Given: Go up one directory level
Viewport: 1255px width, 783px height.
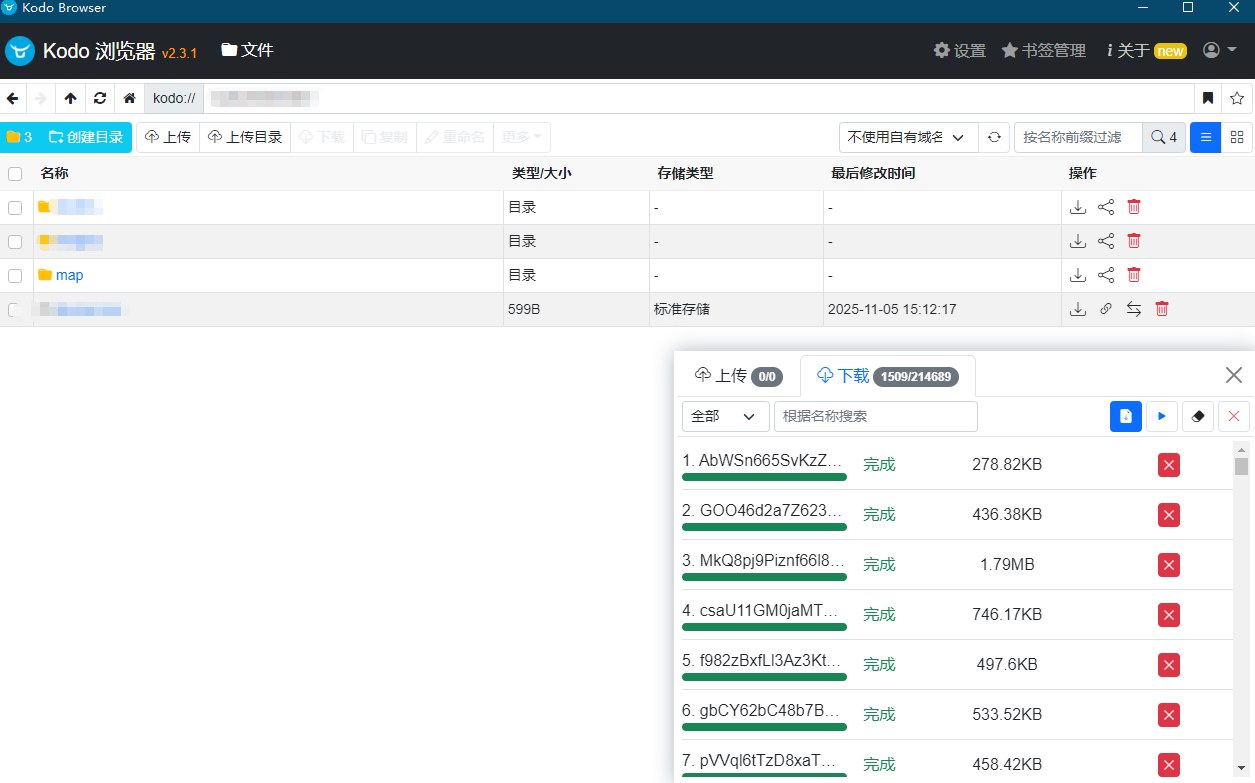Looking at the screenshot, I should 70,98.
